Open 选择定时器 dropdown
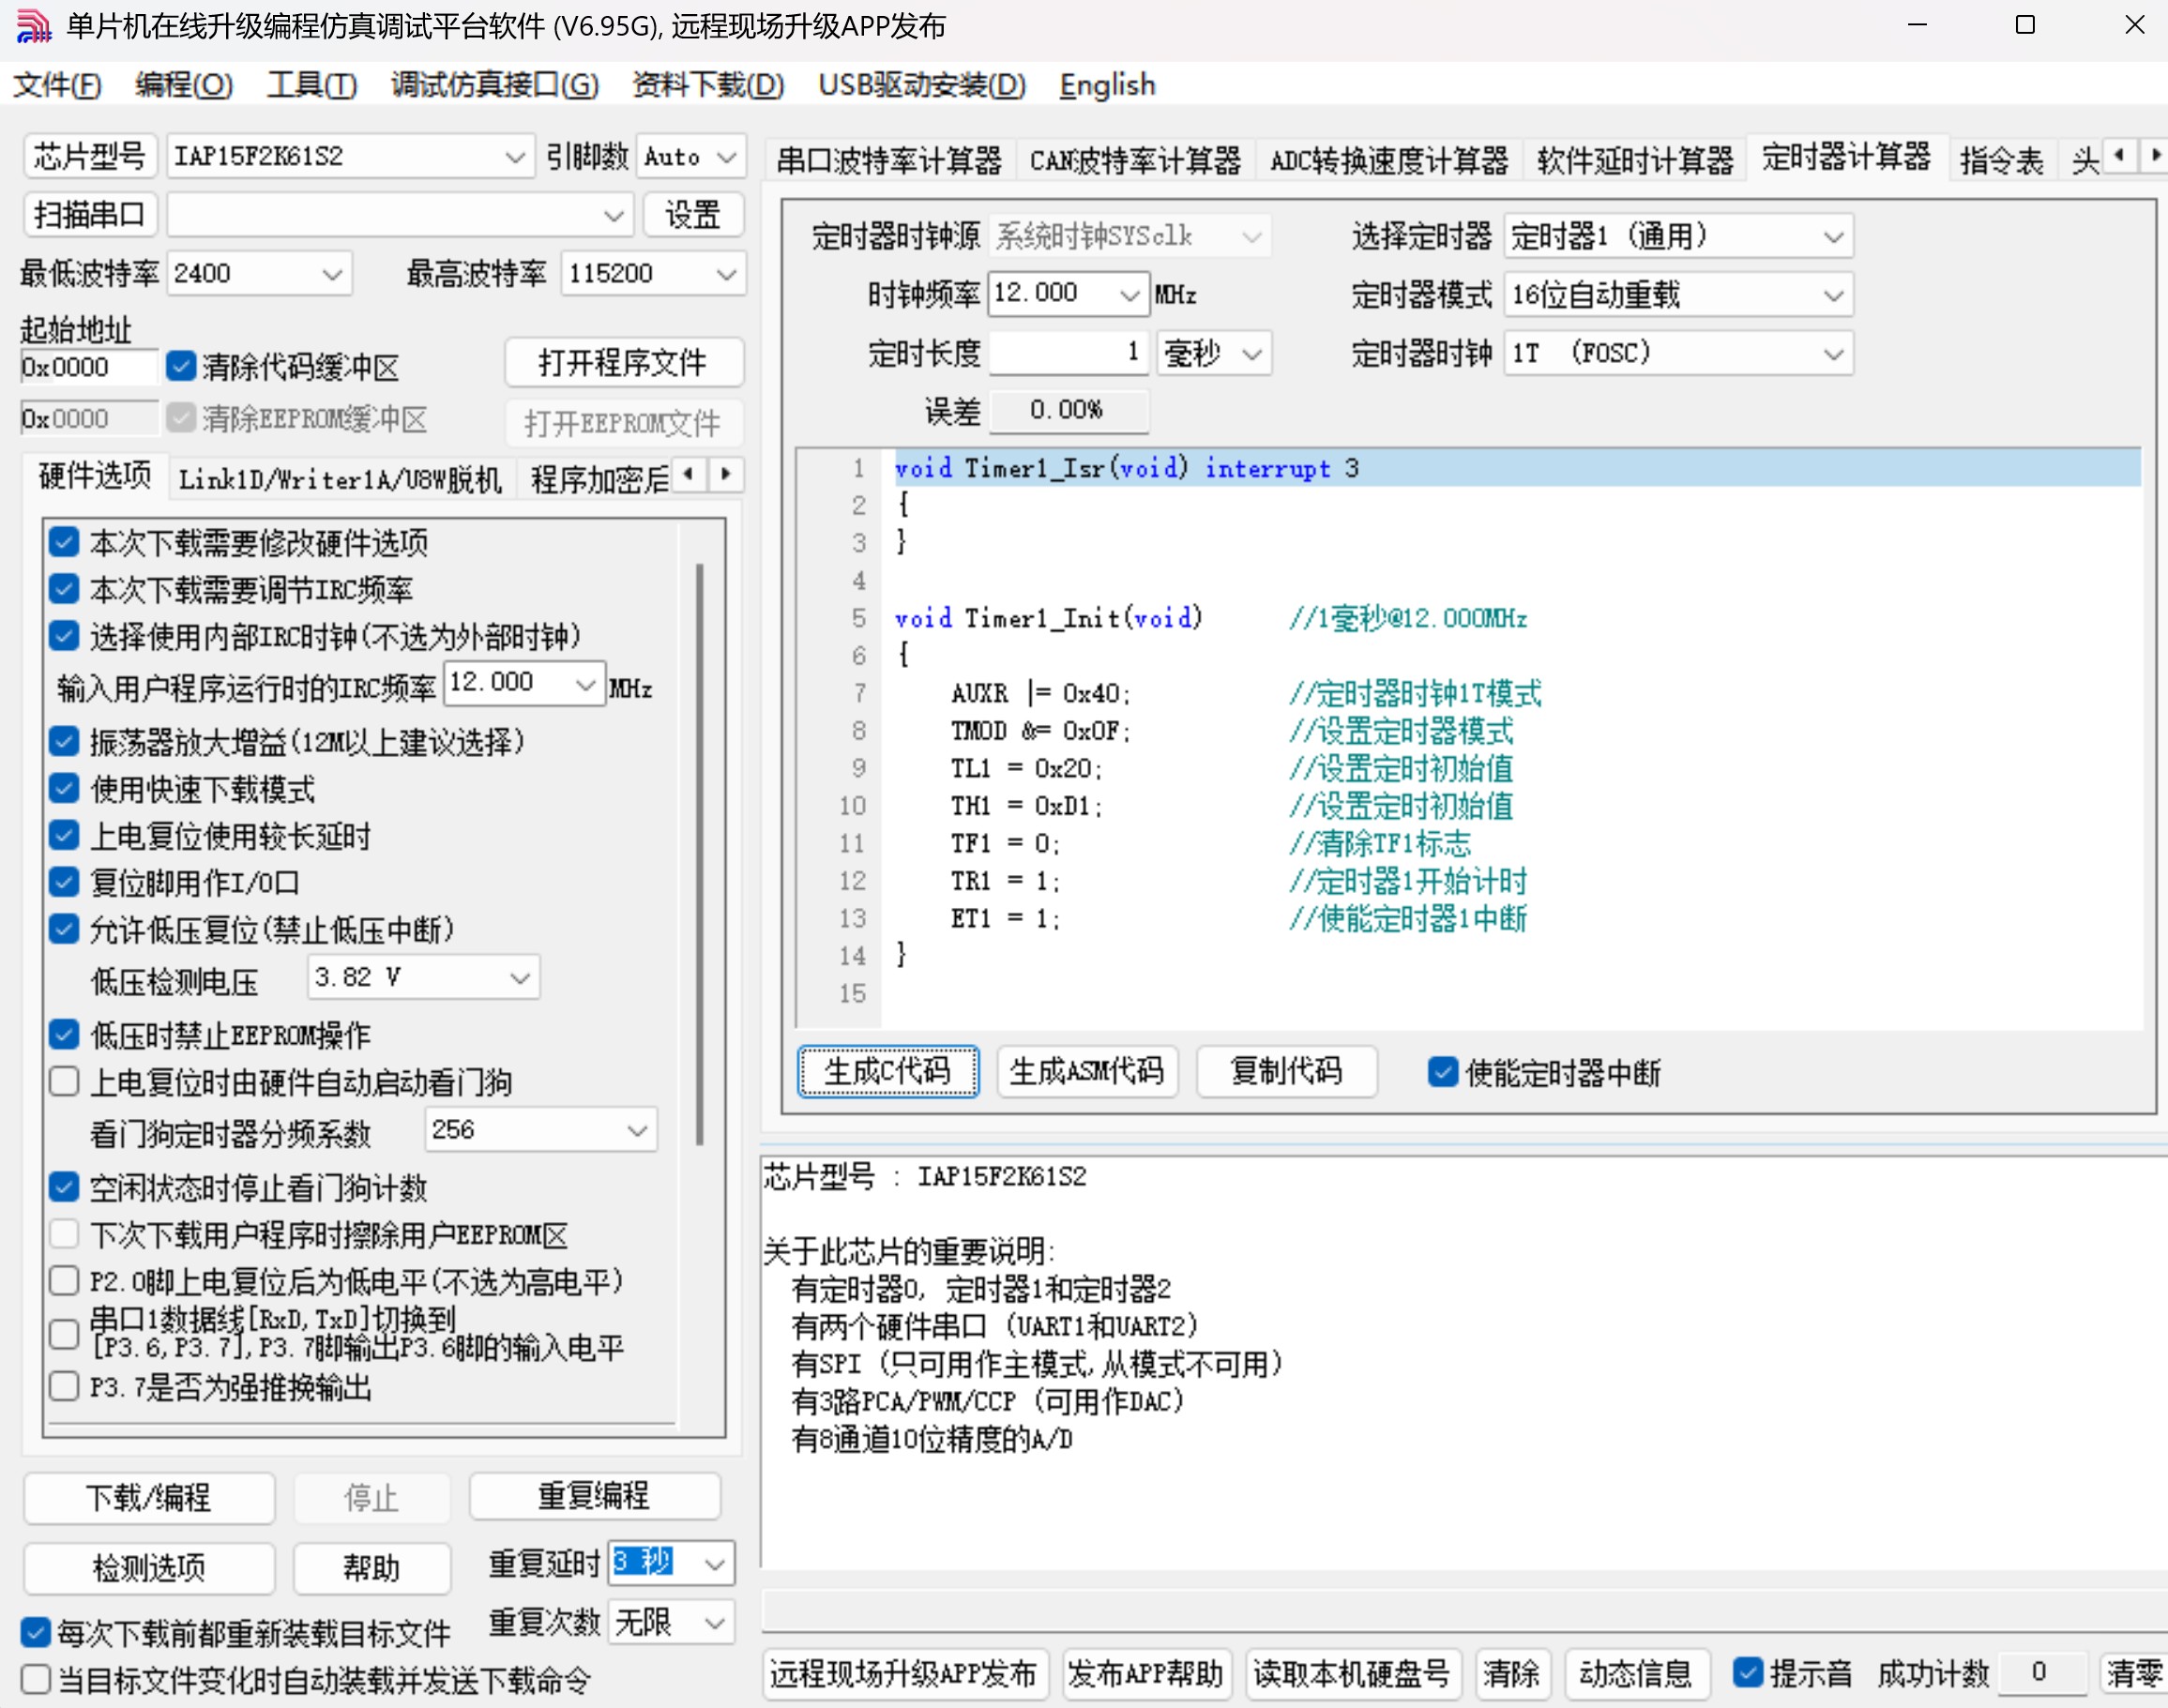 point(1678,237)
